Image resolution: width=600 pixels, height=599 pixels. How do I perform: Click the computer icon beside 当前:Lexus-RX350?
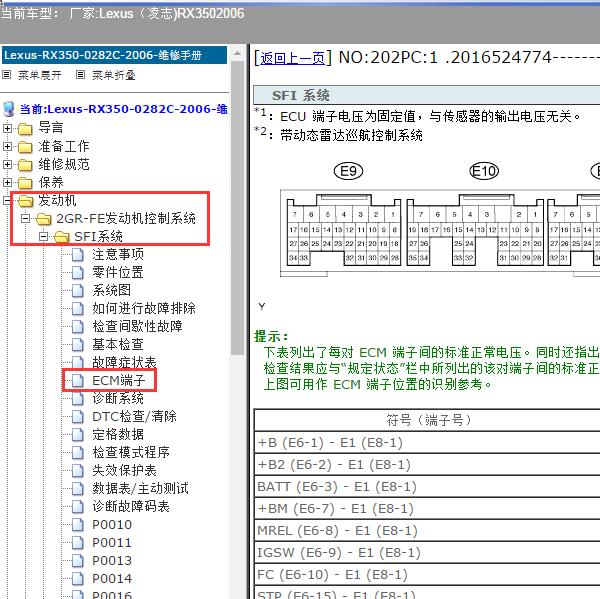click(x=8, y=109)
